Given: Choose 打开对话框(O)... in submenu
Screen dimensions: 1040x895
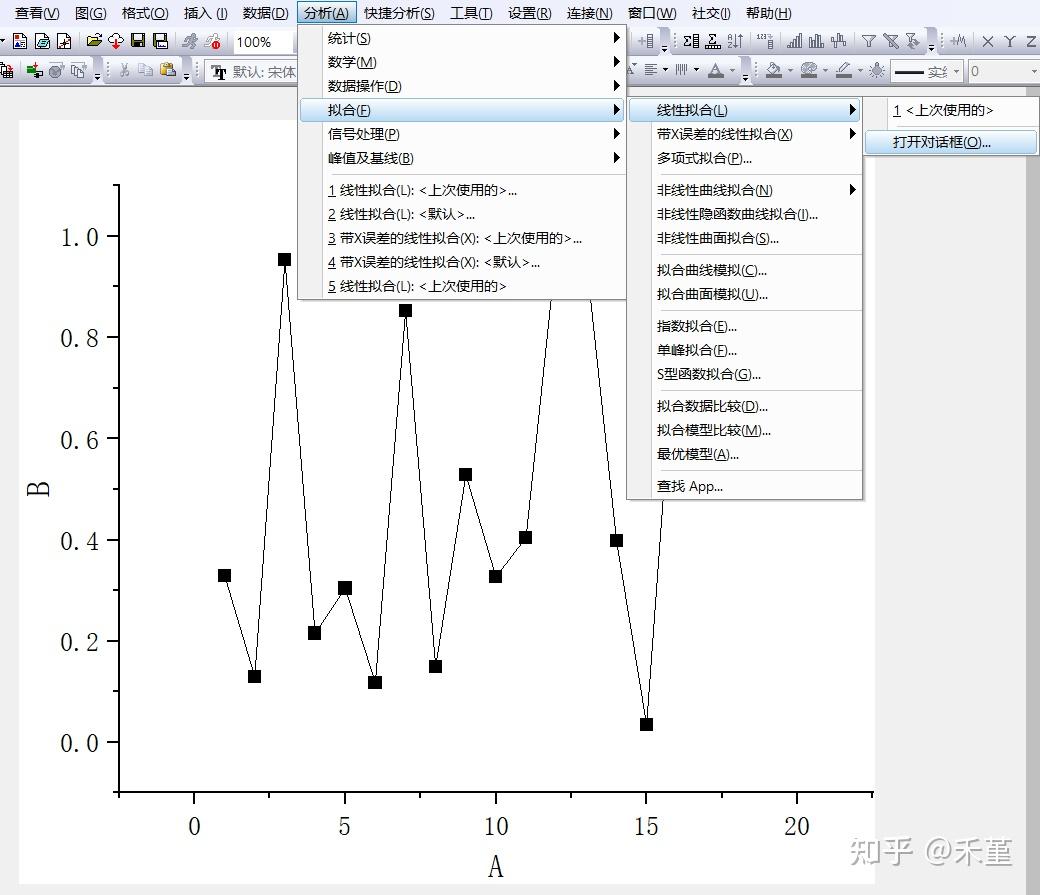Looking at the screenshot, I should pos(951,142).
